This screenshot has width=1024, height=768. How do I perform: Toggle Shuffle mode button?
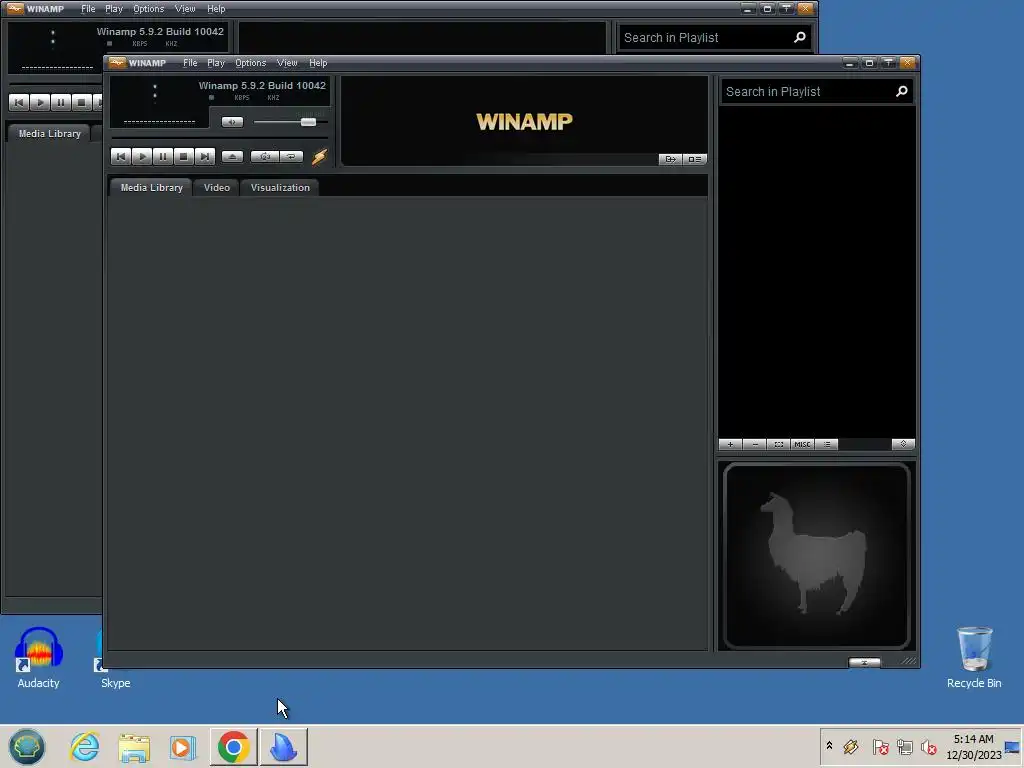(264, 157)
